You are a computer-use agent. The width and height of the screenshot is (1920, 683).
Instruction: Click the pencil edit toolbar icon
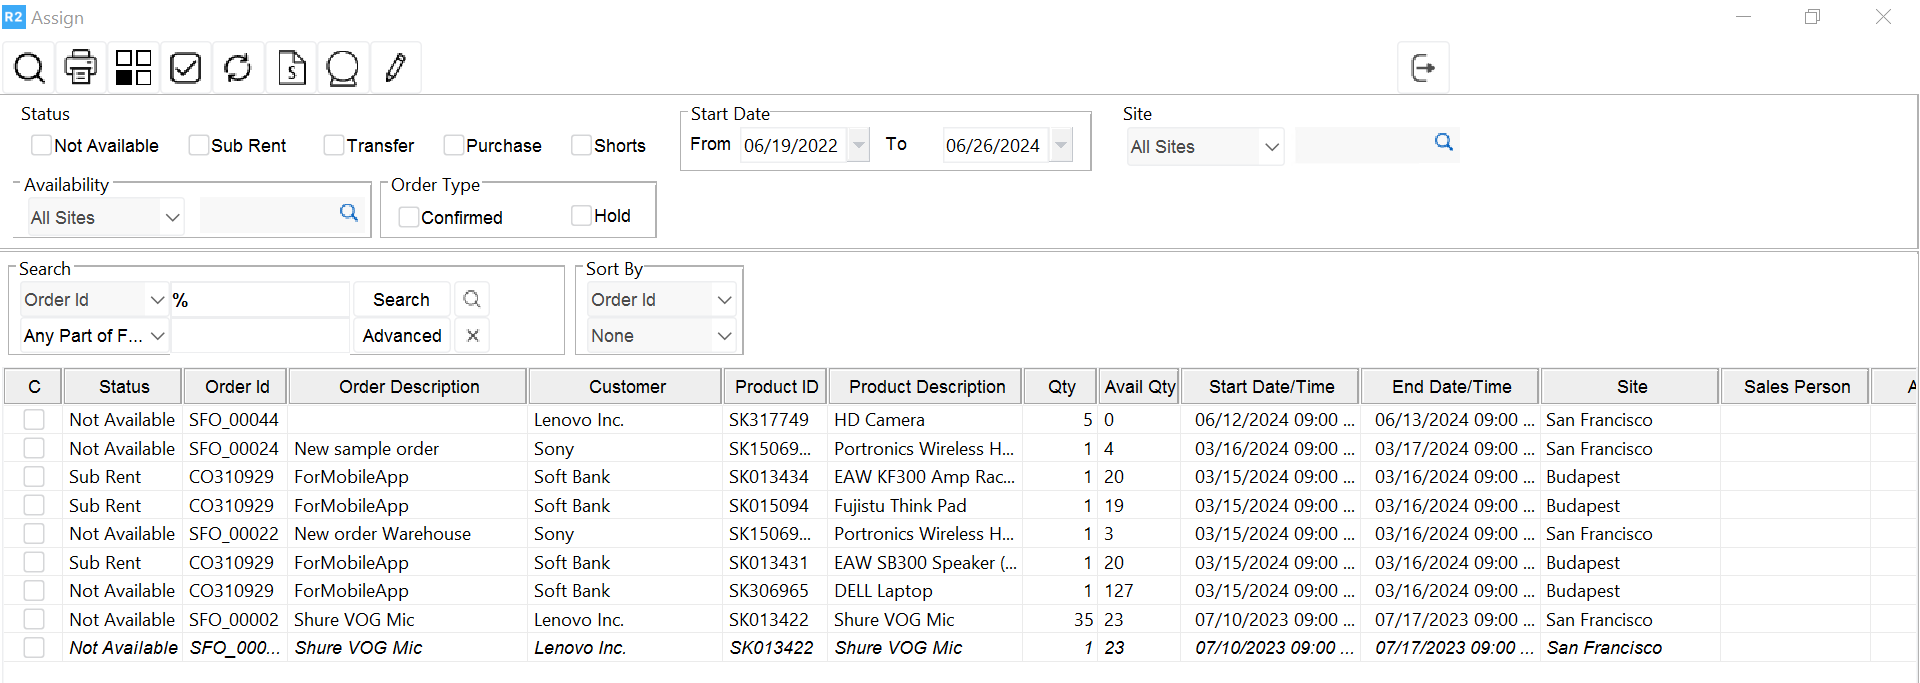(x=396, y=68)
